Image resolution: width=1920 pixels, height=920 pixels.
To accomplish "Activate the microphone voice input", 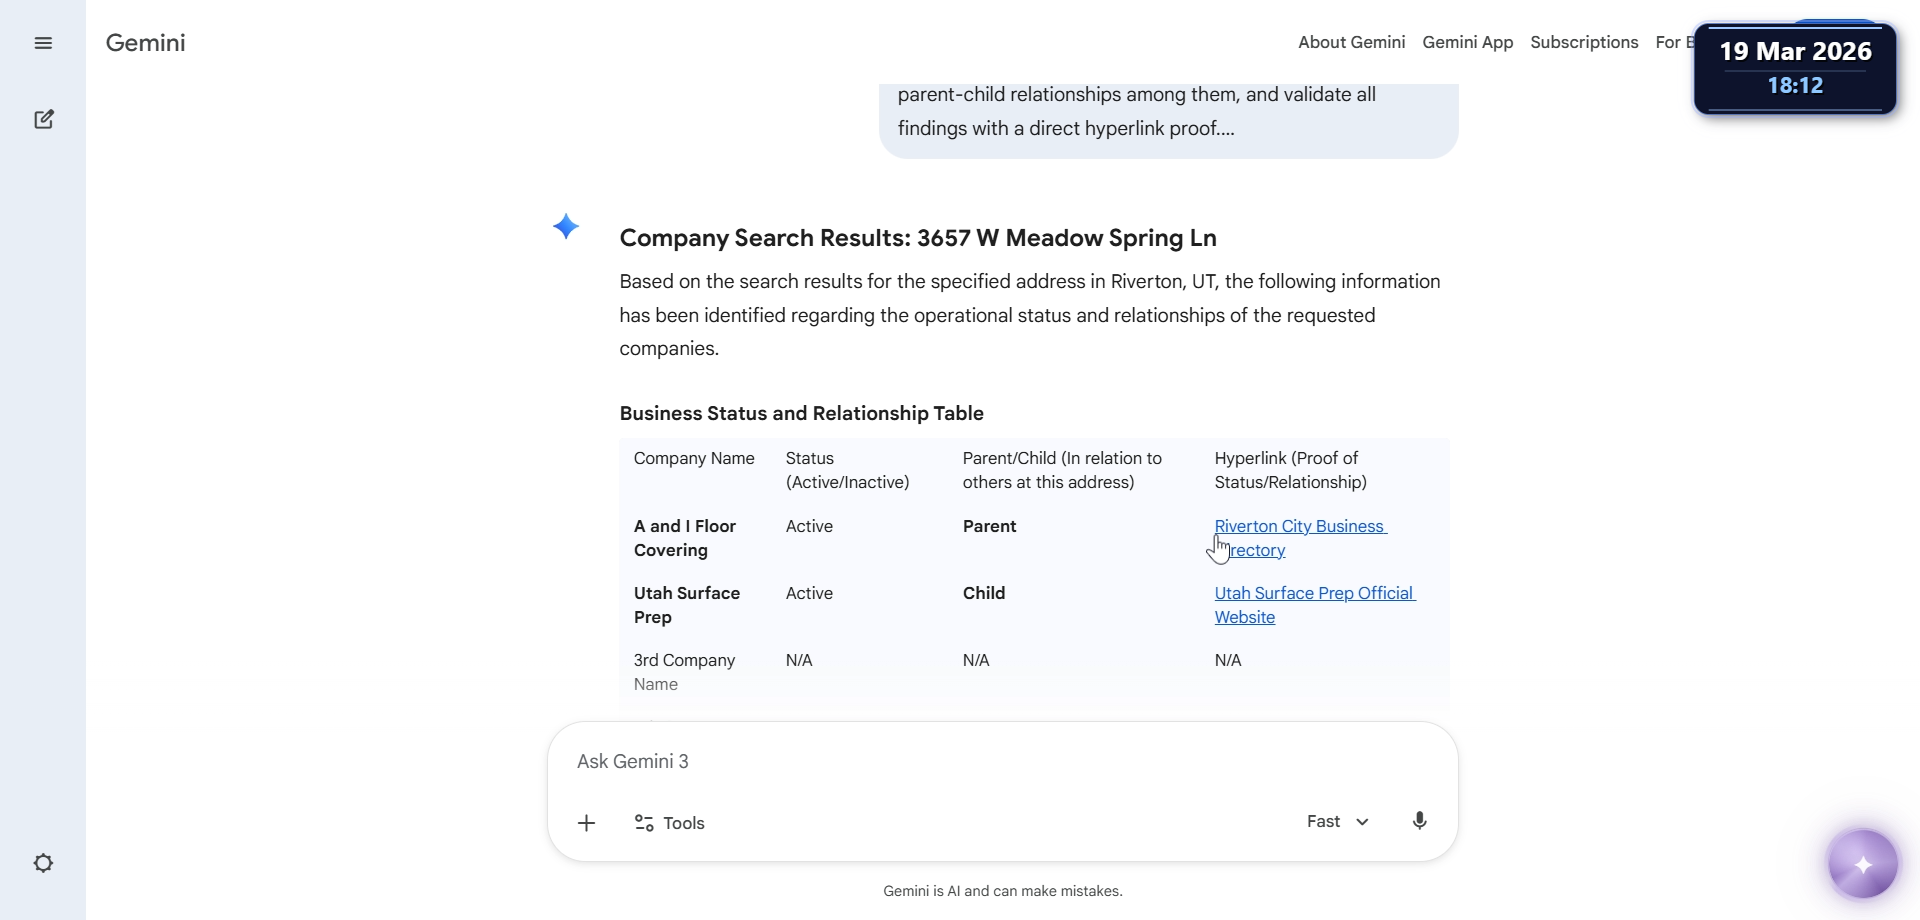I will click(1419, 821).
